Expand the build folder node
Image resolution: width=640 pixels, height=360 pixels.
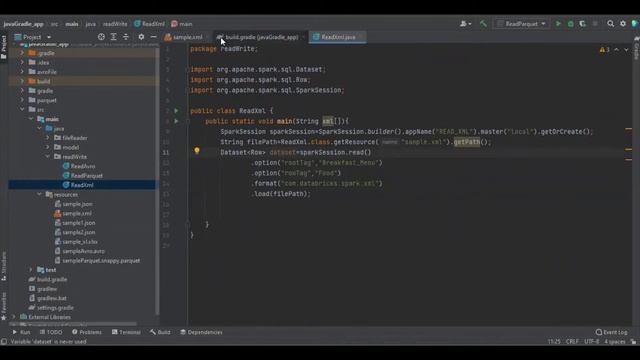(x=22, y=81)
